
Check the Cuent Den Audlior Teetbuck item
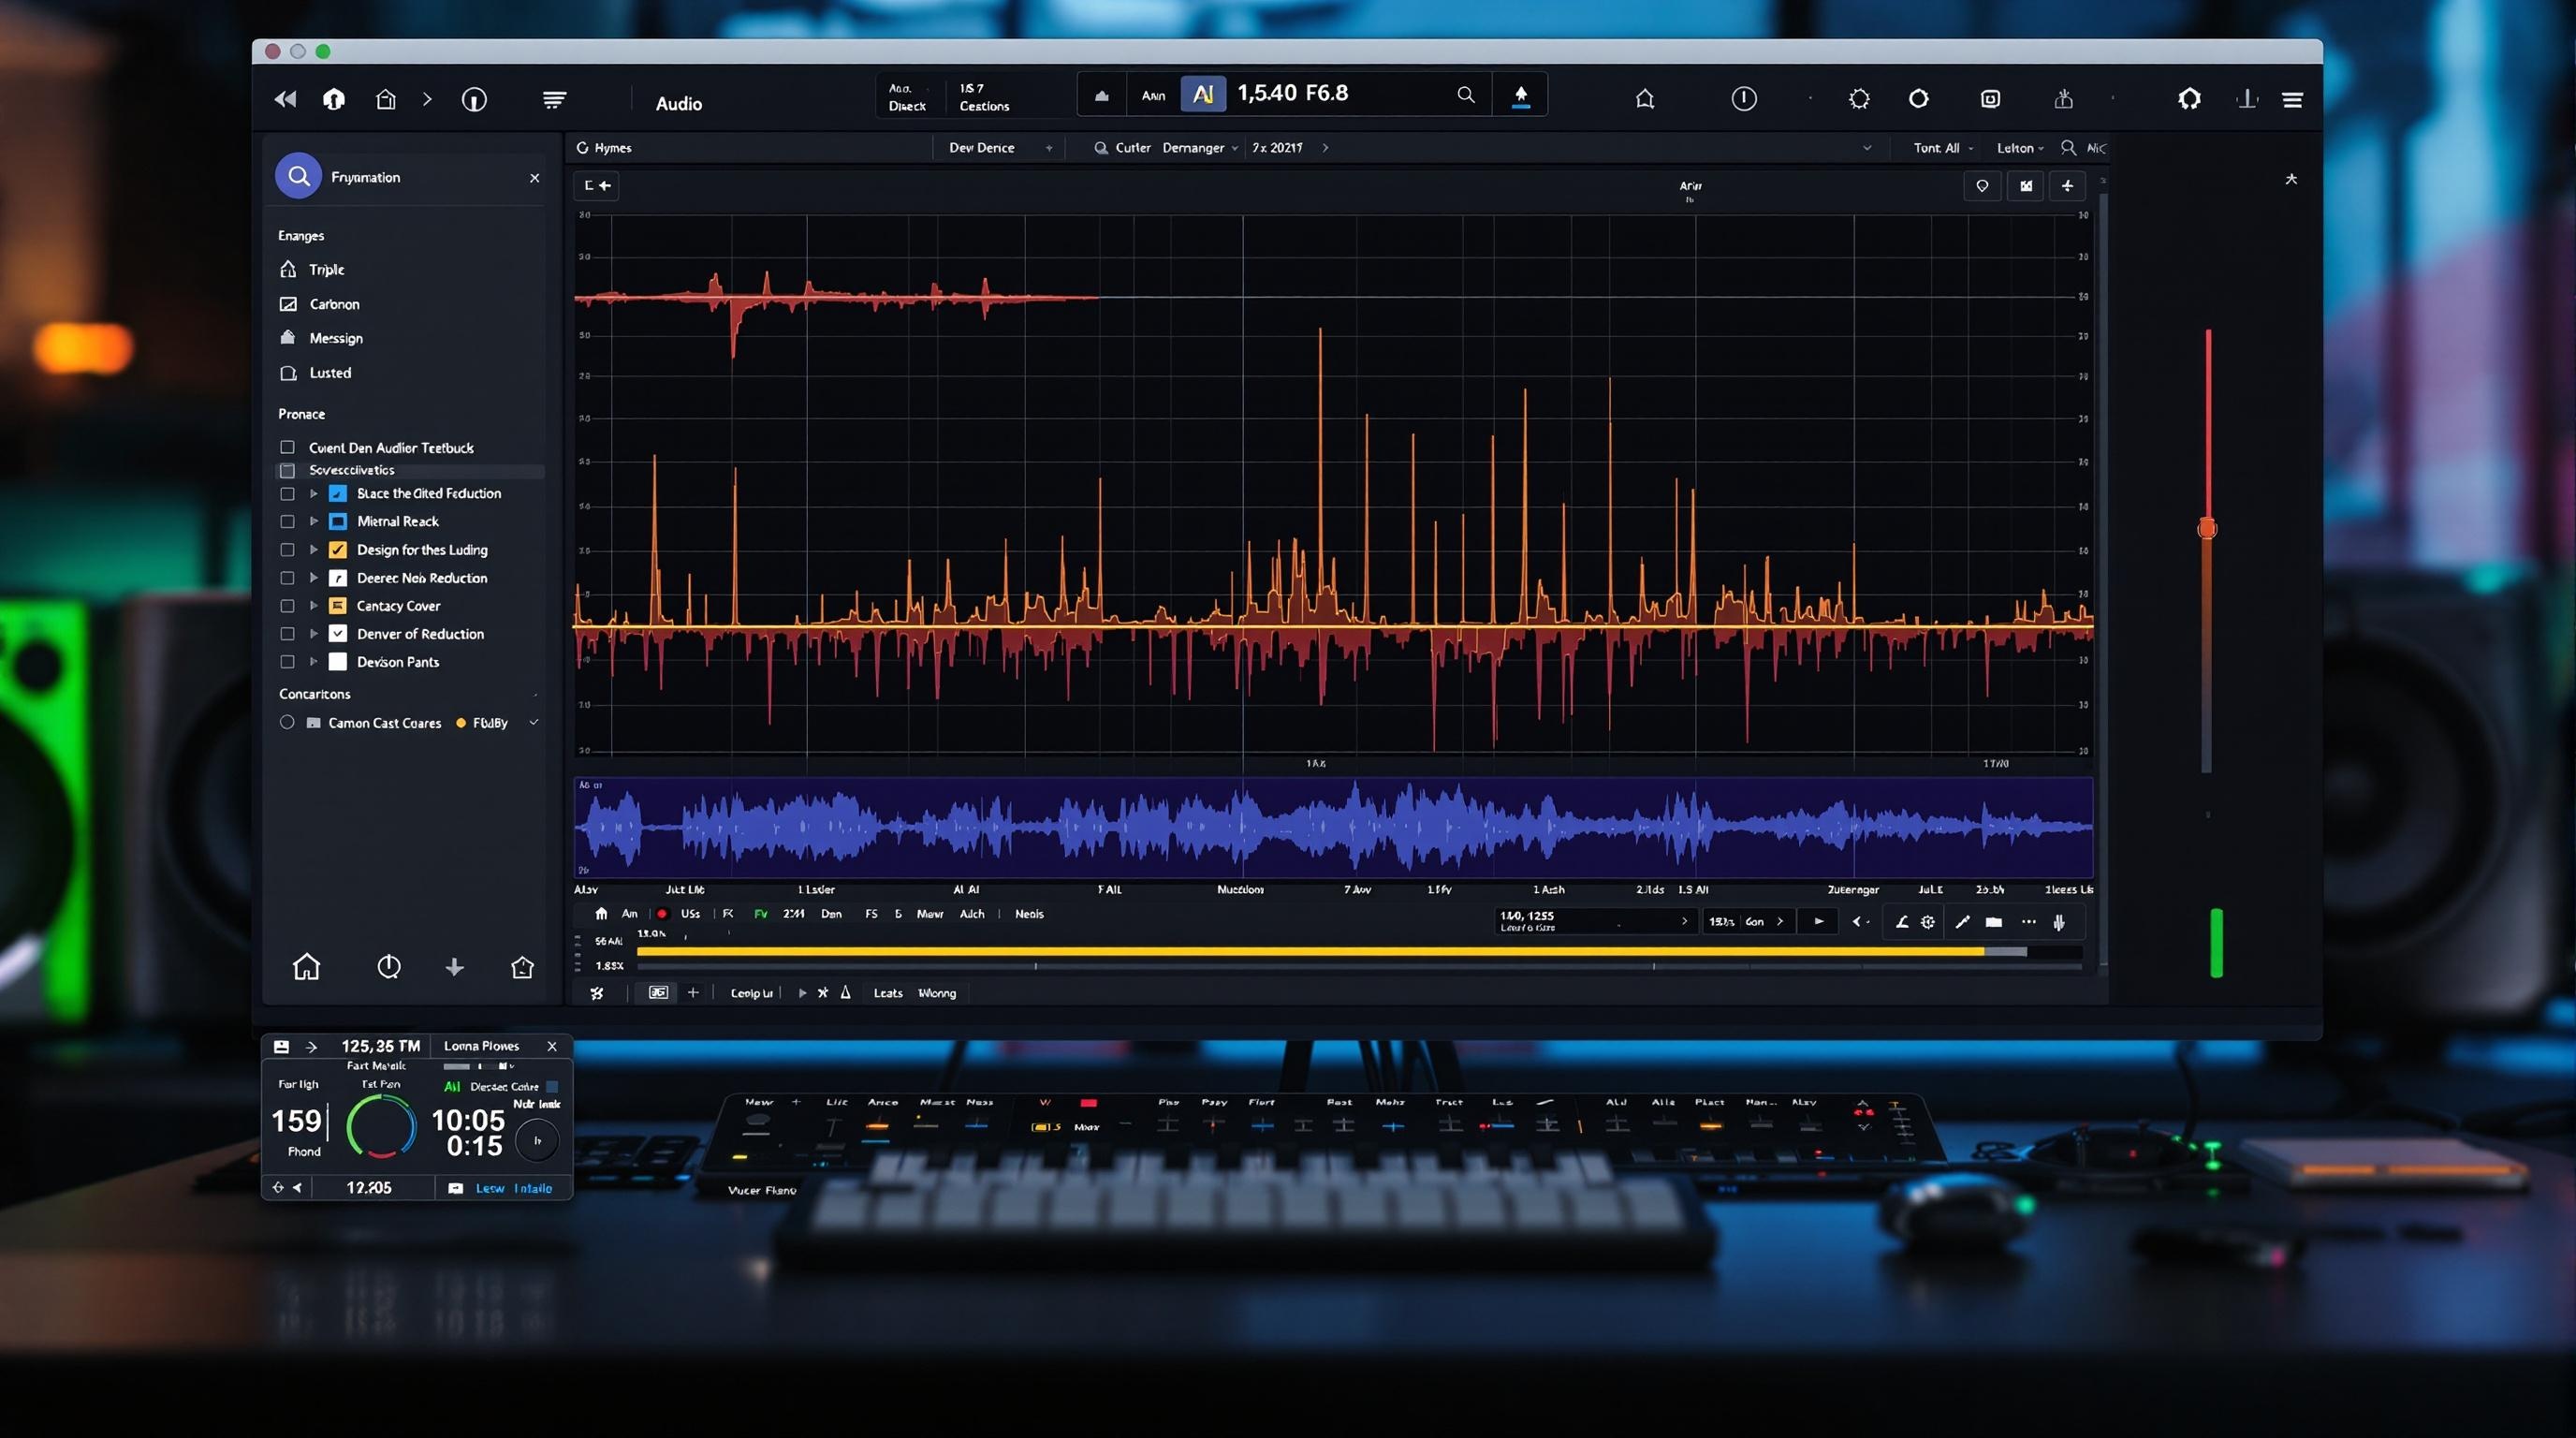pos(287,447)
